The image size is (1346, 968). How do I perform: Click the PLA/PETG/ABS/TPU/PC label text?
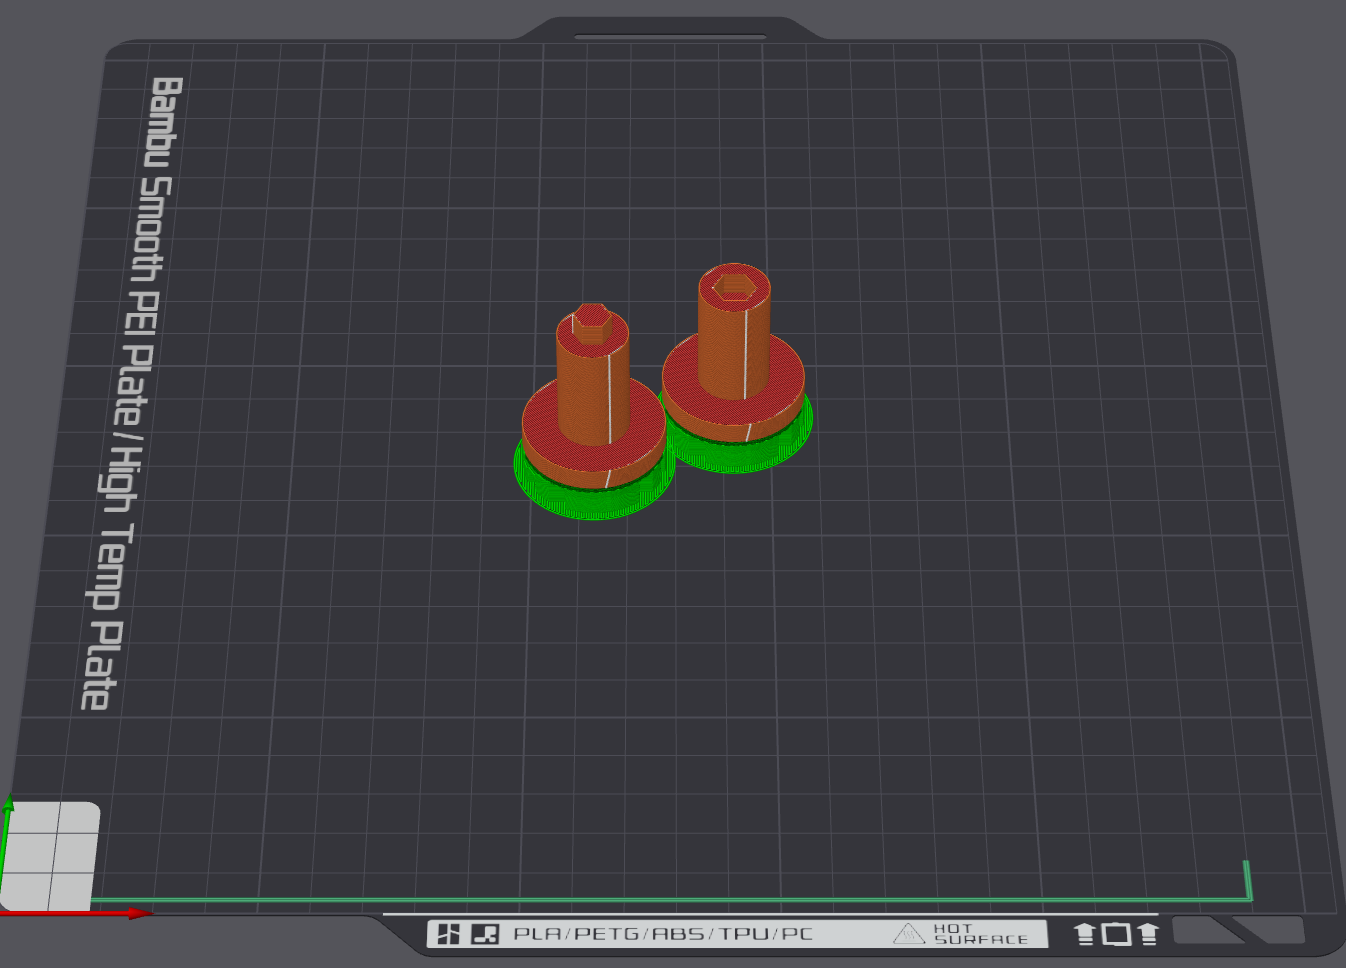pos(662,934)
